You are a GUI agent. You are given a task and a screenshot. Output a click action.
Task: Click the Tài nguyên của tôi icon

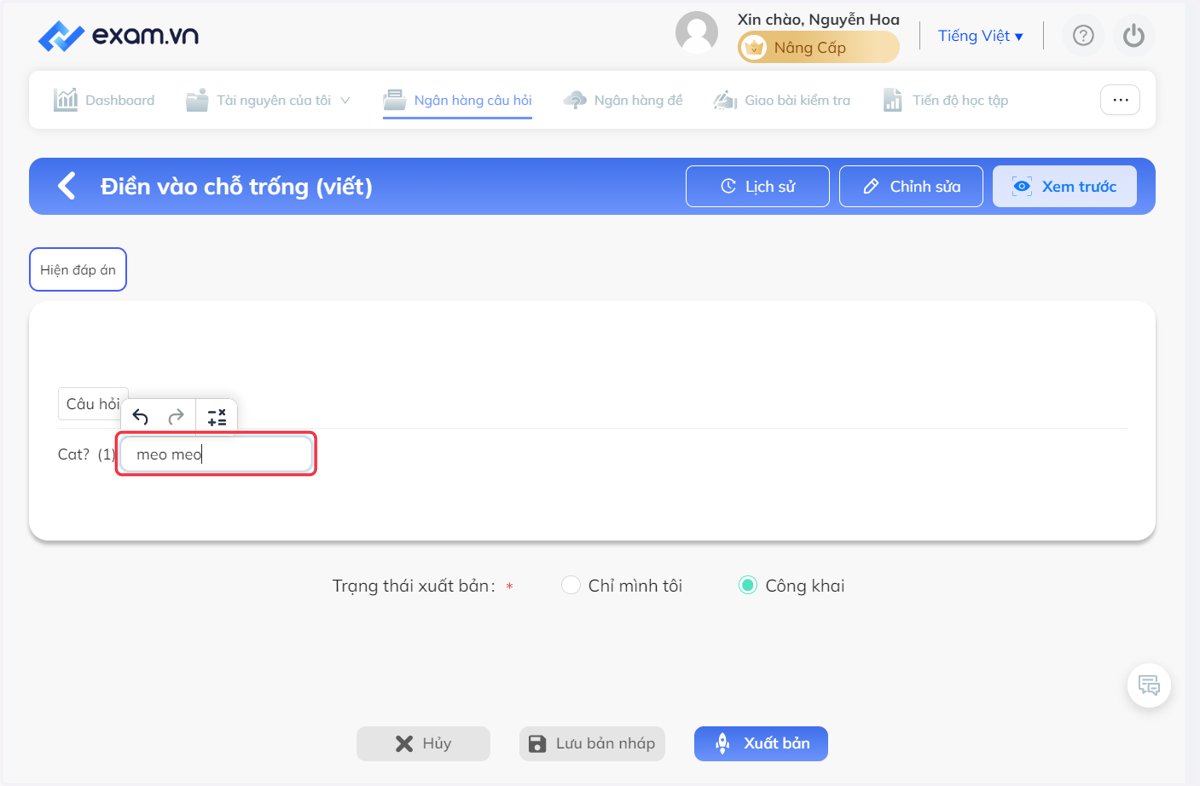197,100
